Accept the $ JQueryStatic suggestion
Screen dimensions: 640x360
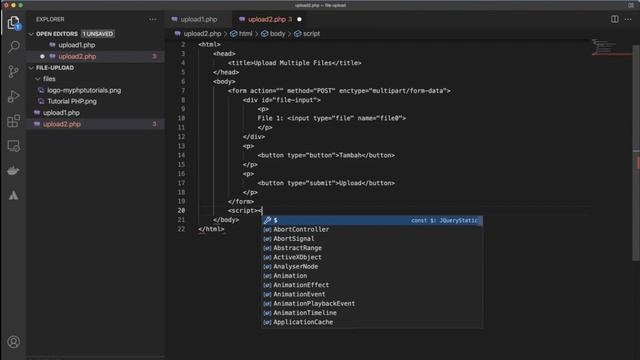(372, 220)
